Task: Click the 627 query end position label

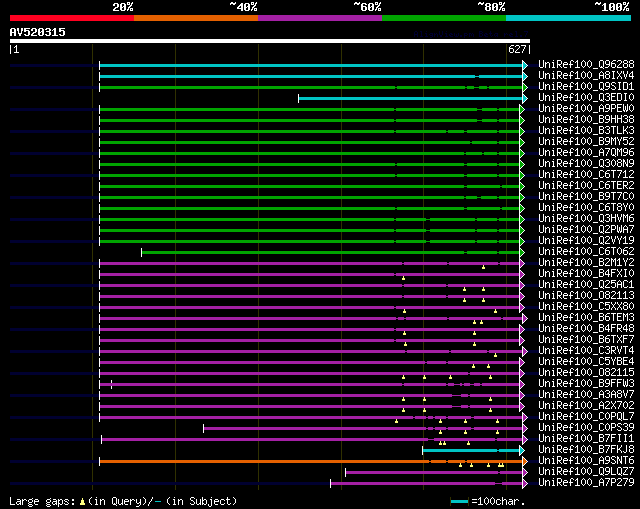Action: (517, 49)
